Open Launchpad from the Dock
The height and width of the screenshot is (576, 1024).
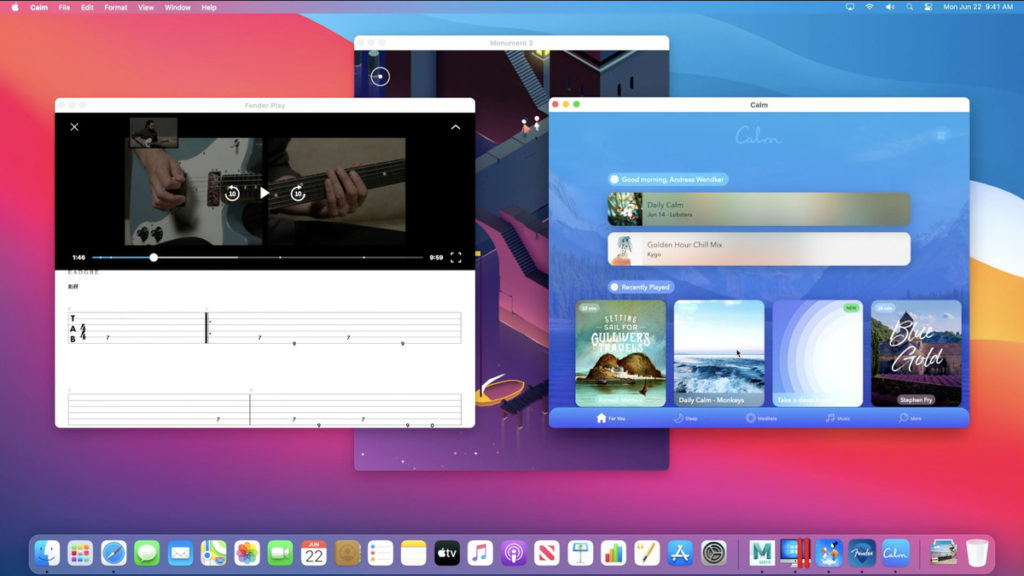(x=80, y=554)
